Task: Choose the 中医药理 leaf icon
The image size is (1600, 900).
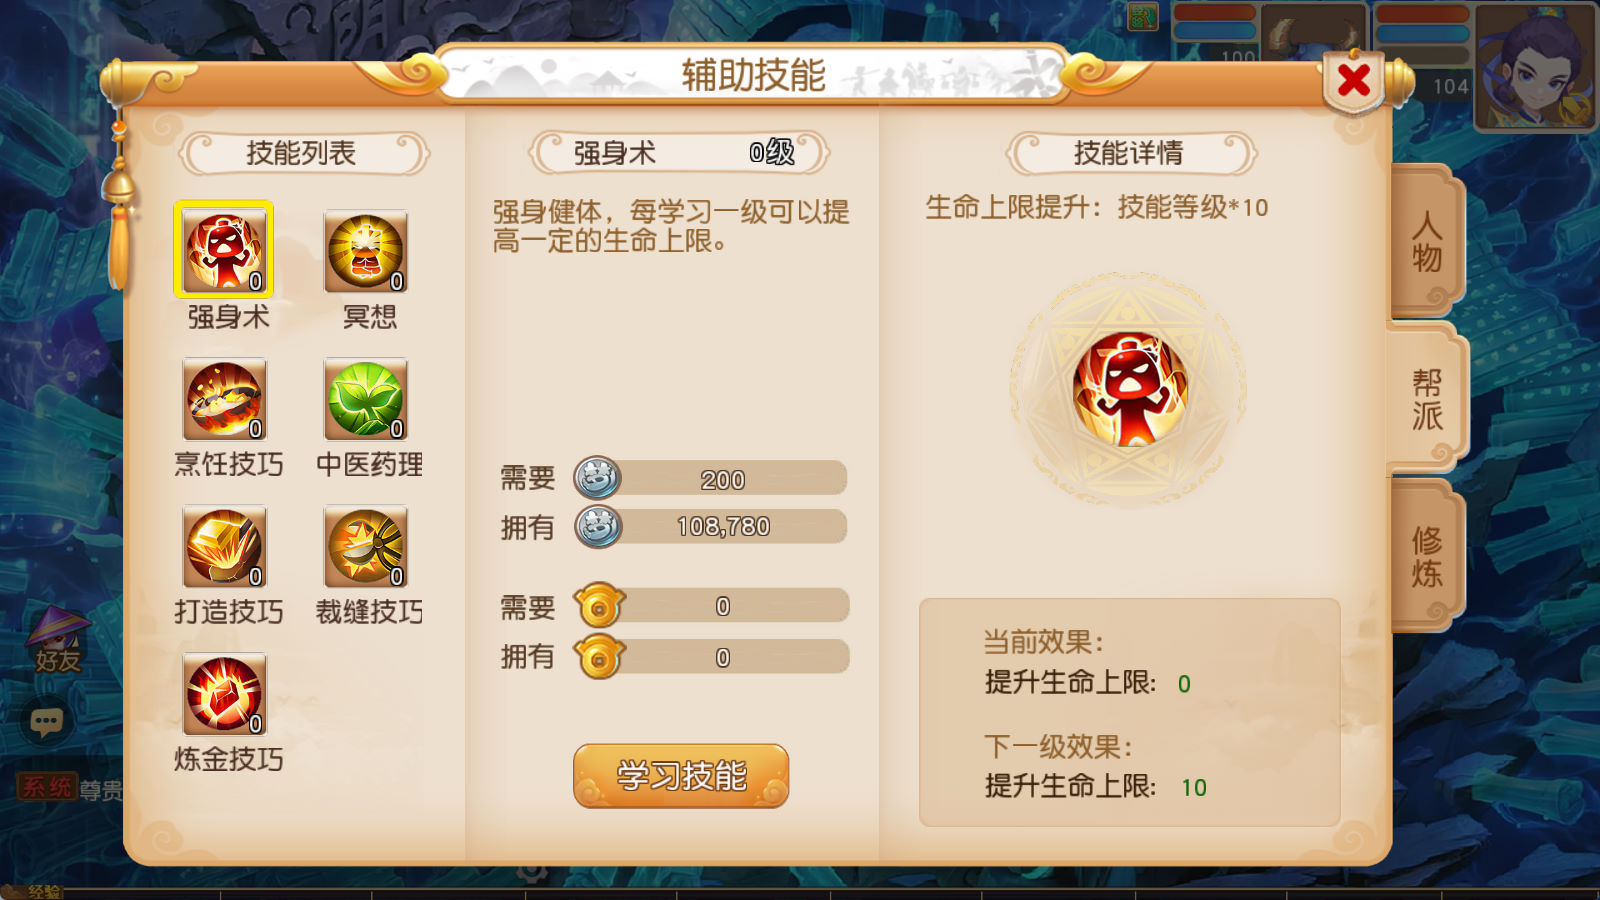Action: click(x=366, y=399)
